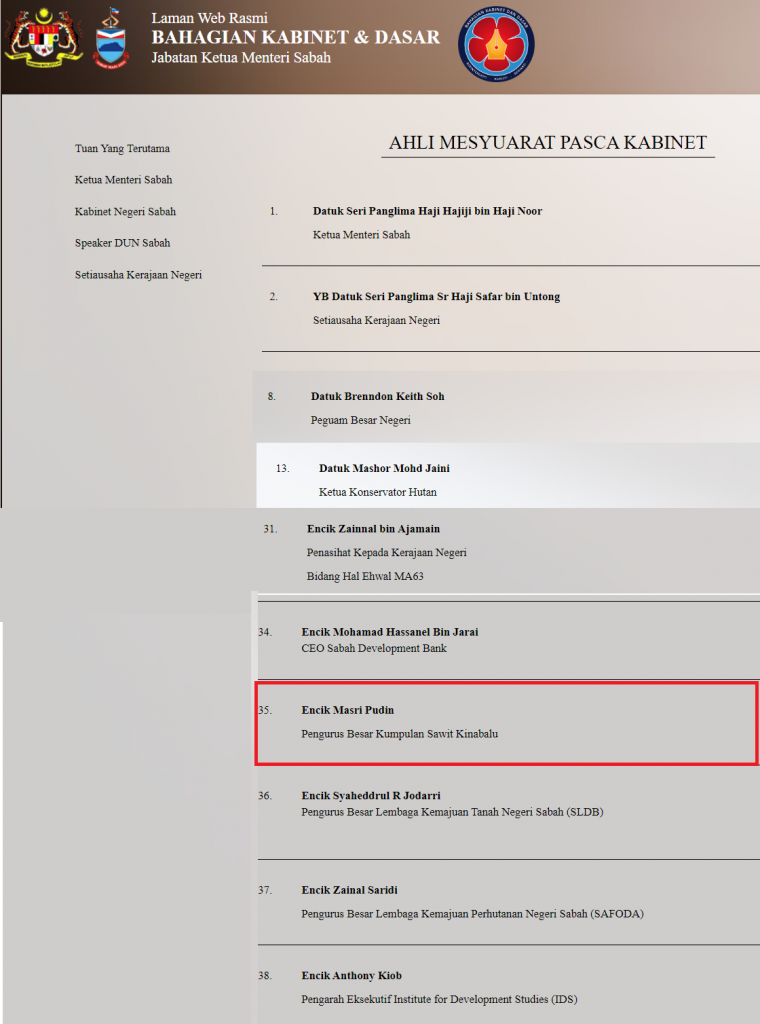Click list number 1. beside Hajiji entry
The image size is (760, 1024).
pyautogui.click(x=274, y=211)
